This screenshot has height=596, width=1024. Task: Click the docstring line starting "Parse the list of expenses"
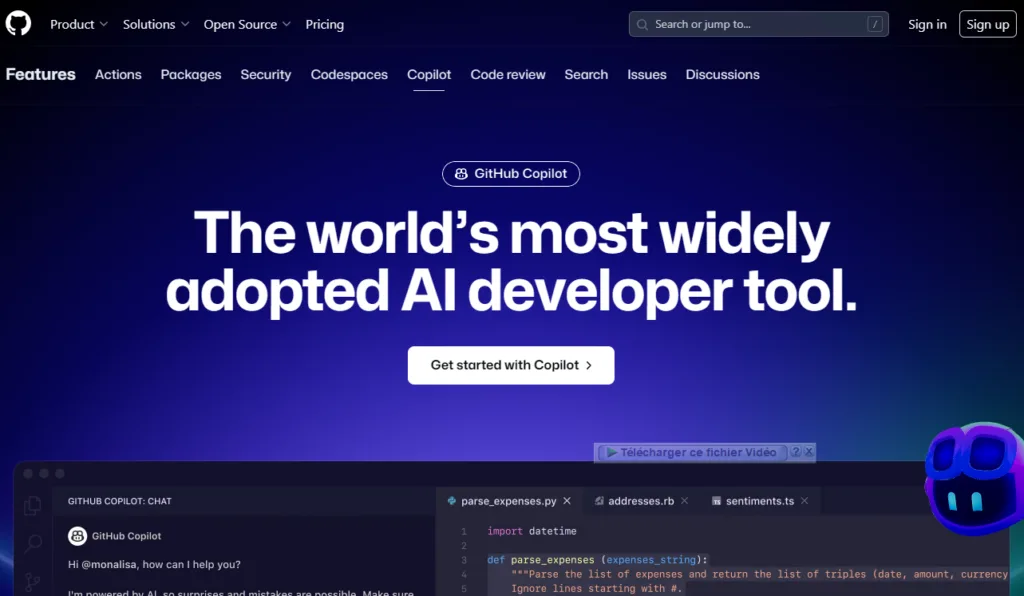coord(760,574)
